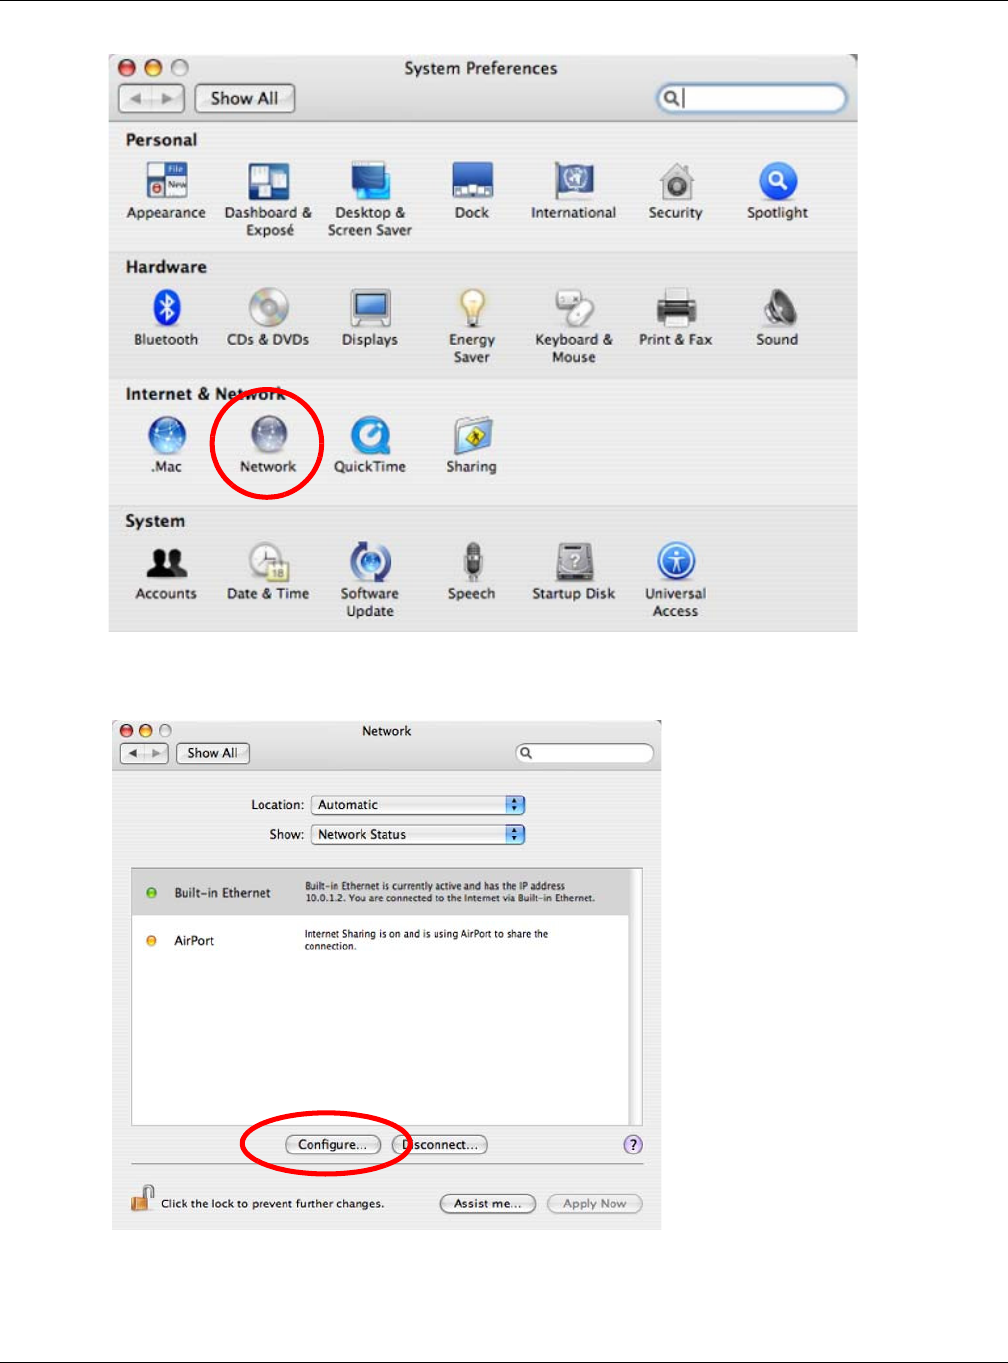Screen dimensions: 1008x1363
Task: Close the Network window
Action: (127, 731)
